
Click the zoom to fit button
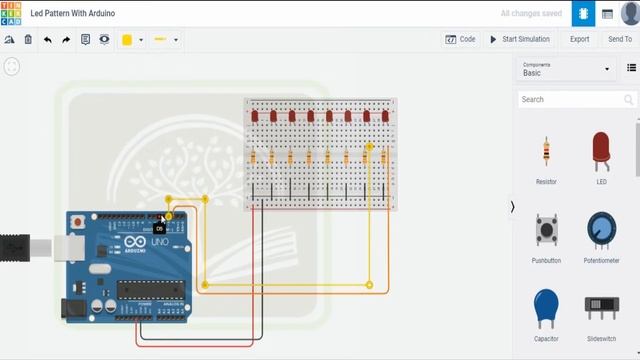click(12, 67)
